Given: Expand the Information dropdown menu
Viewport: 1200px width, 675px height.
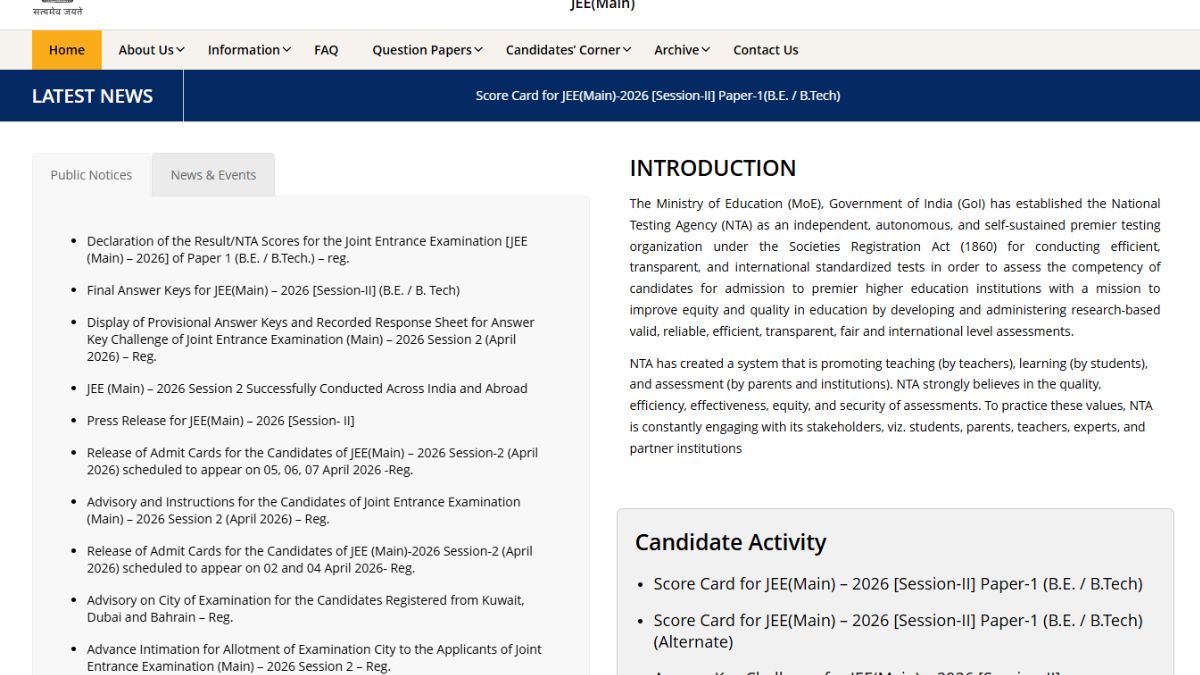Looking at the screenshot, I should (249, 50).
